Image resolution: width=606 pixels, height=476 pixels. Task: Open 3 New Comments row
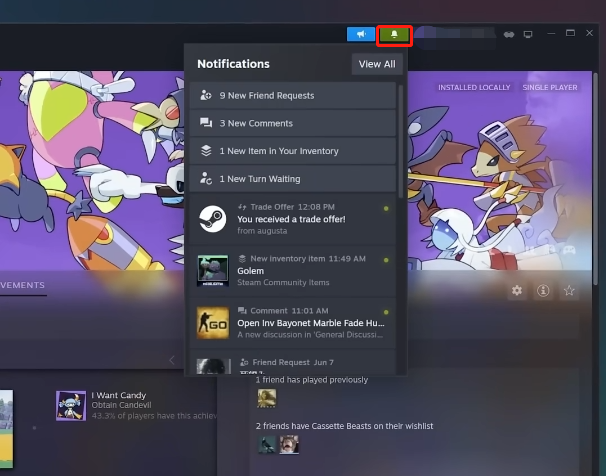293,123
